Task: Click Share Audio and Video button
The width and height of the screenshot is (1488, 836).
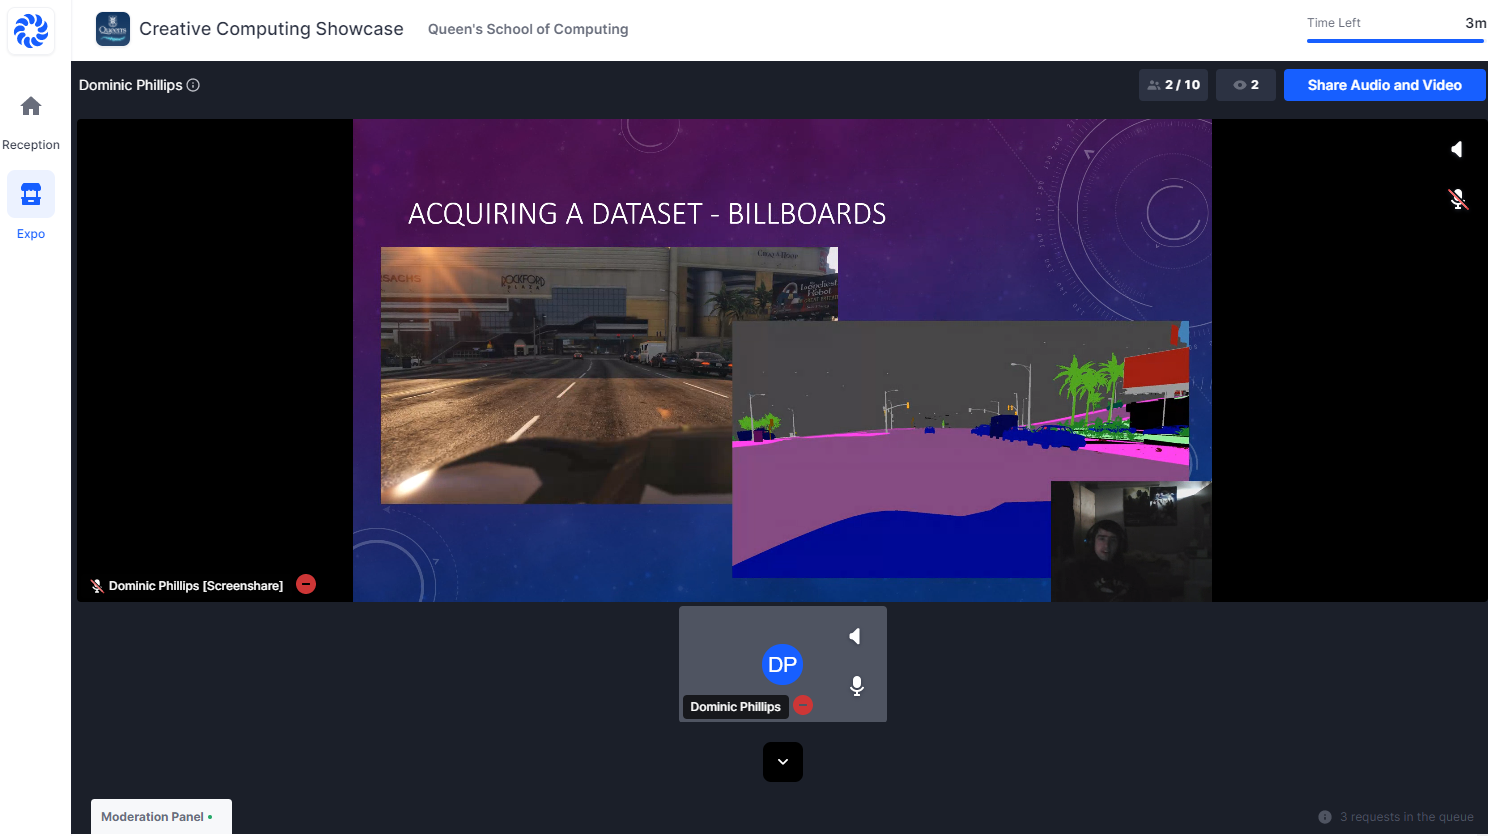Action: pos(1384,86)
